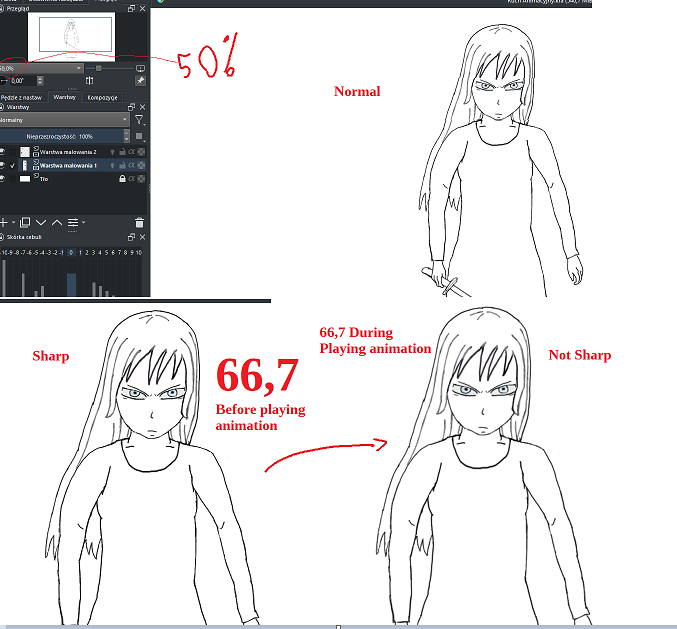Close the Skórka cebuli docker
The height and width of the screenshot is (629, 677).
click(x=142, y=237)
